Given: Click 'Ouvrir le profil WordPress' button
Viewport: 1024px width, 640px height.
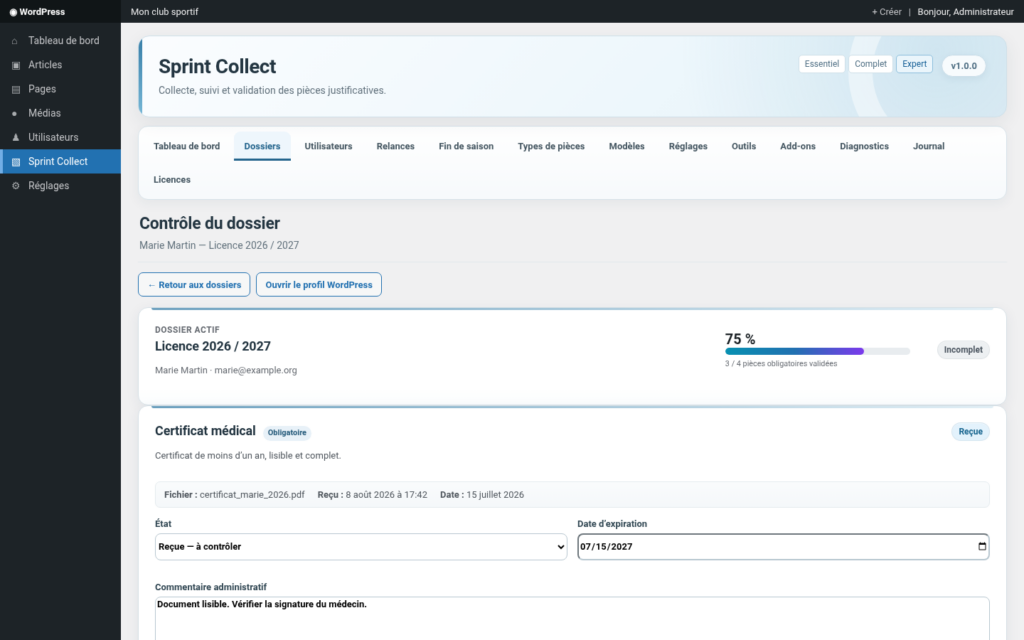Looking at the screenshot, I should [319, 285].
